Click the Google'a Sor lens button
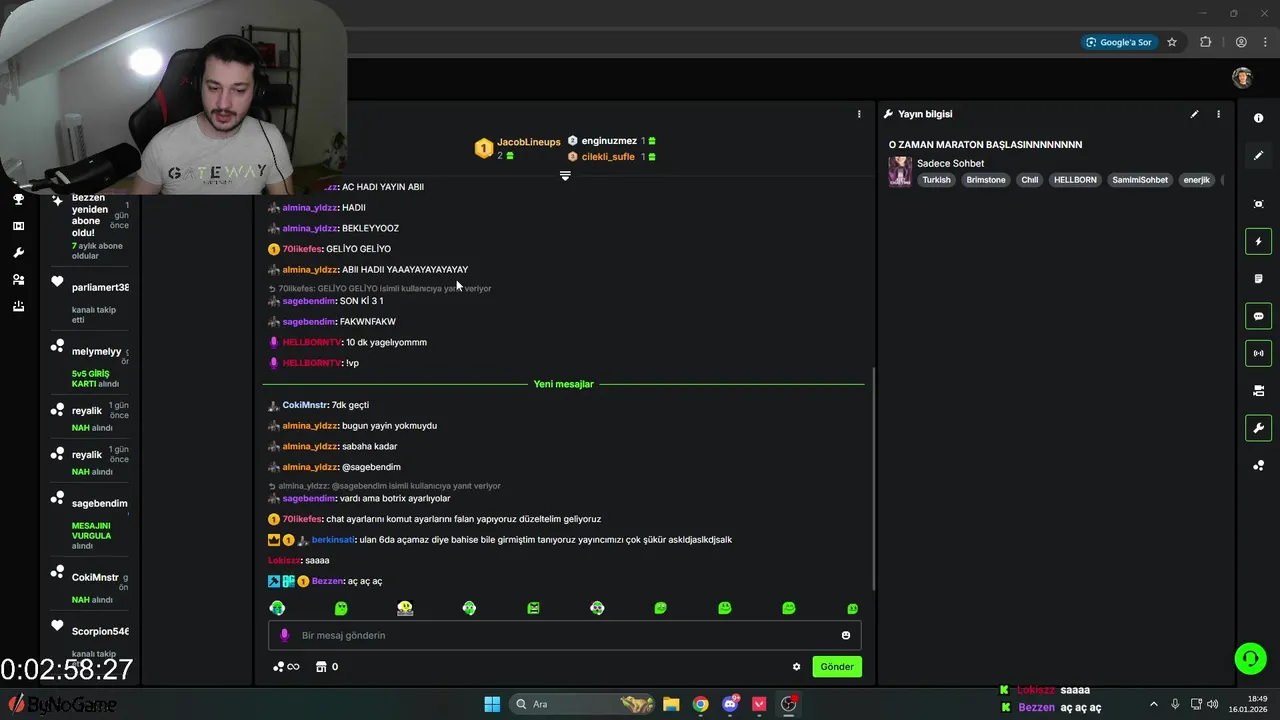The height and width of the screenshot is (720, 1280). tap(1121, 42)
